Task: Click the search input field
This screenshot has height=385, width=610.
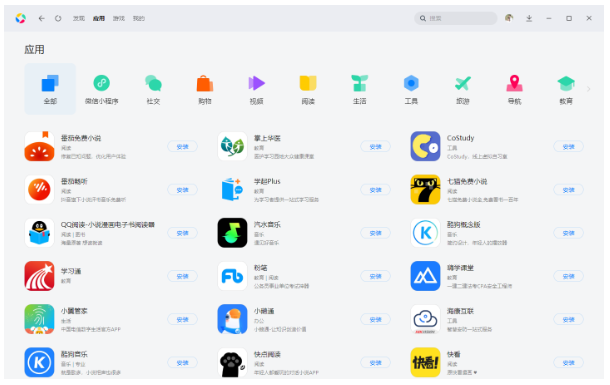Action: (456, 18)
